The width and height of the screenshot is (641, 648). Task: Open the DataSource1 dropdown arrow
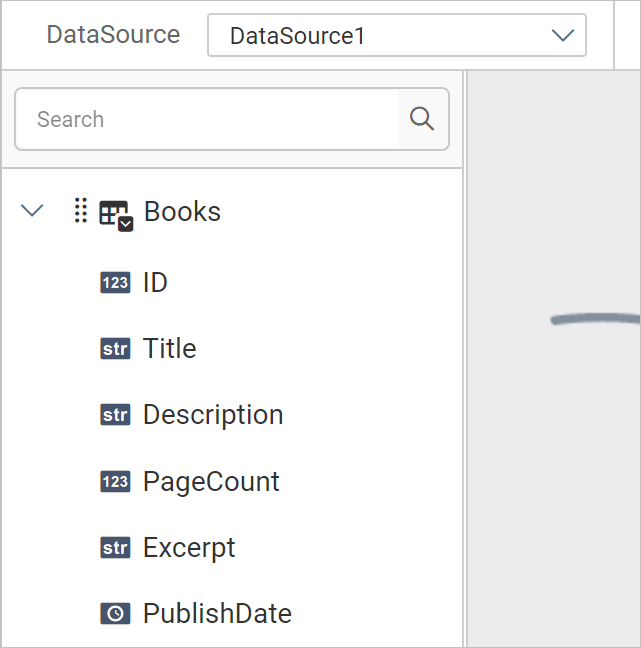[x=563, y=36]
